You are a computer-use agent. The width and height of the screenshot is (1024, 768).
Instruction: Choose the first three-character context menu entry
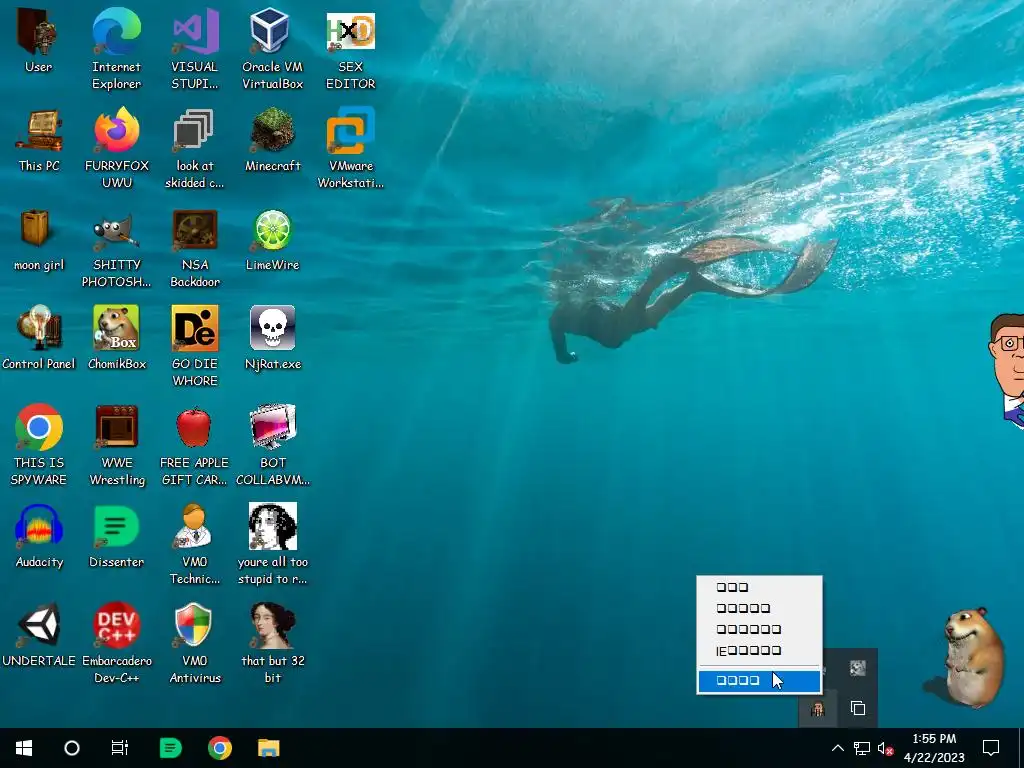[759, 587]
